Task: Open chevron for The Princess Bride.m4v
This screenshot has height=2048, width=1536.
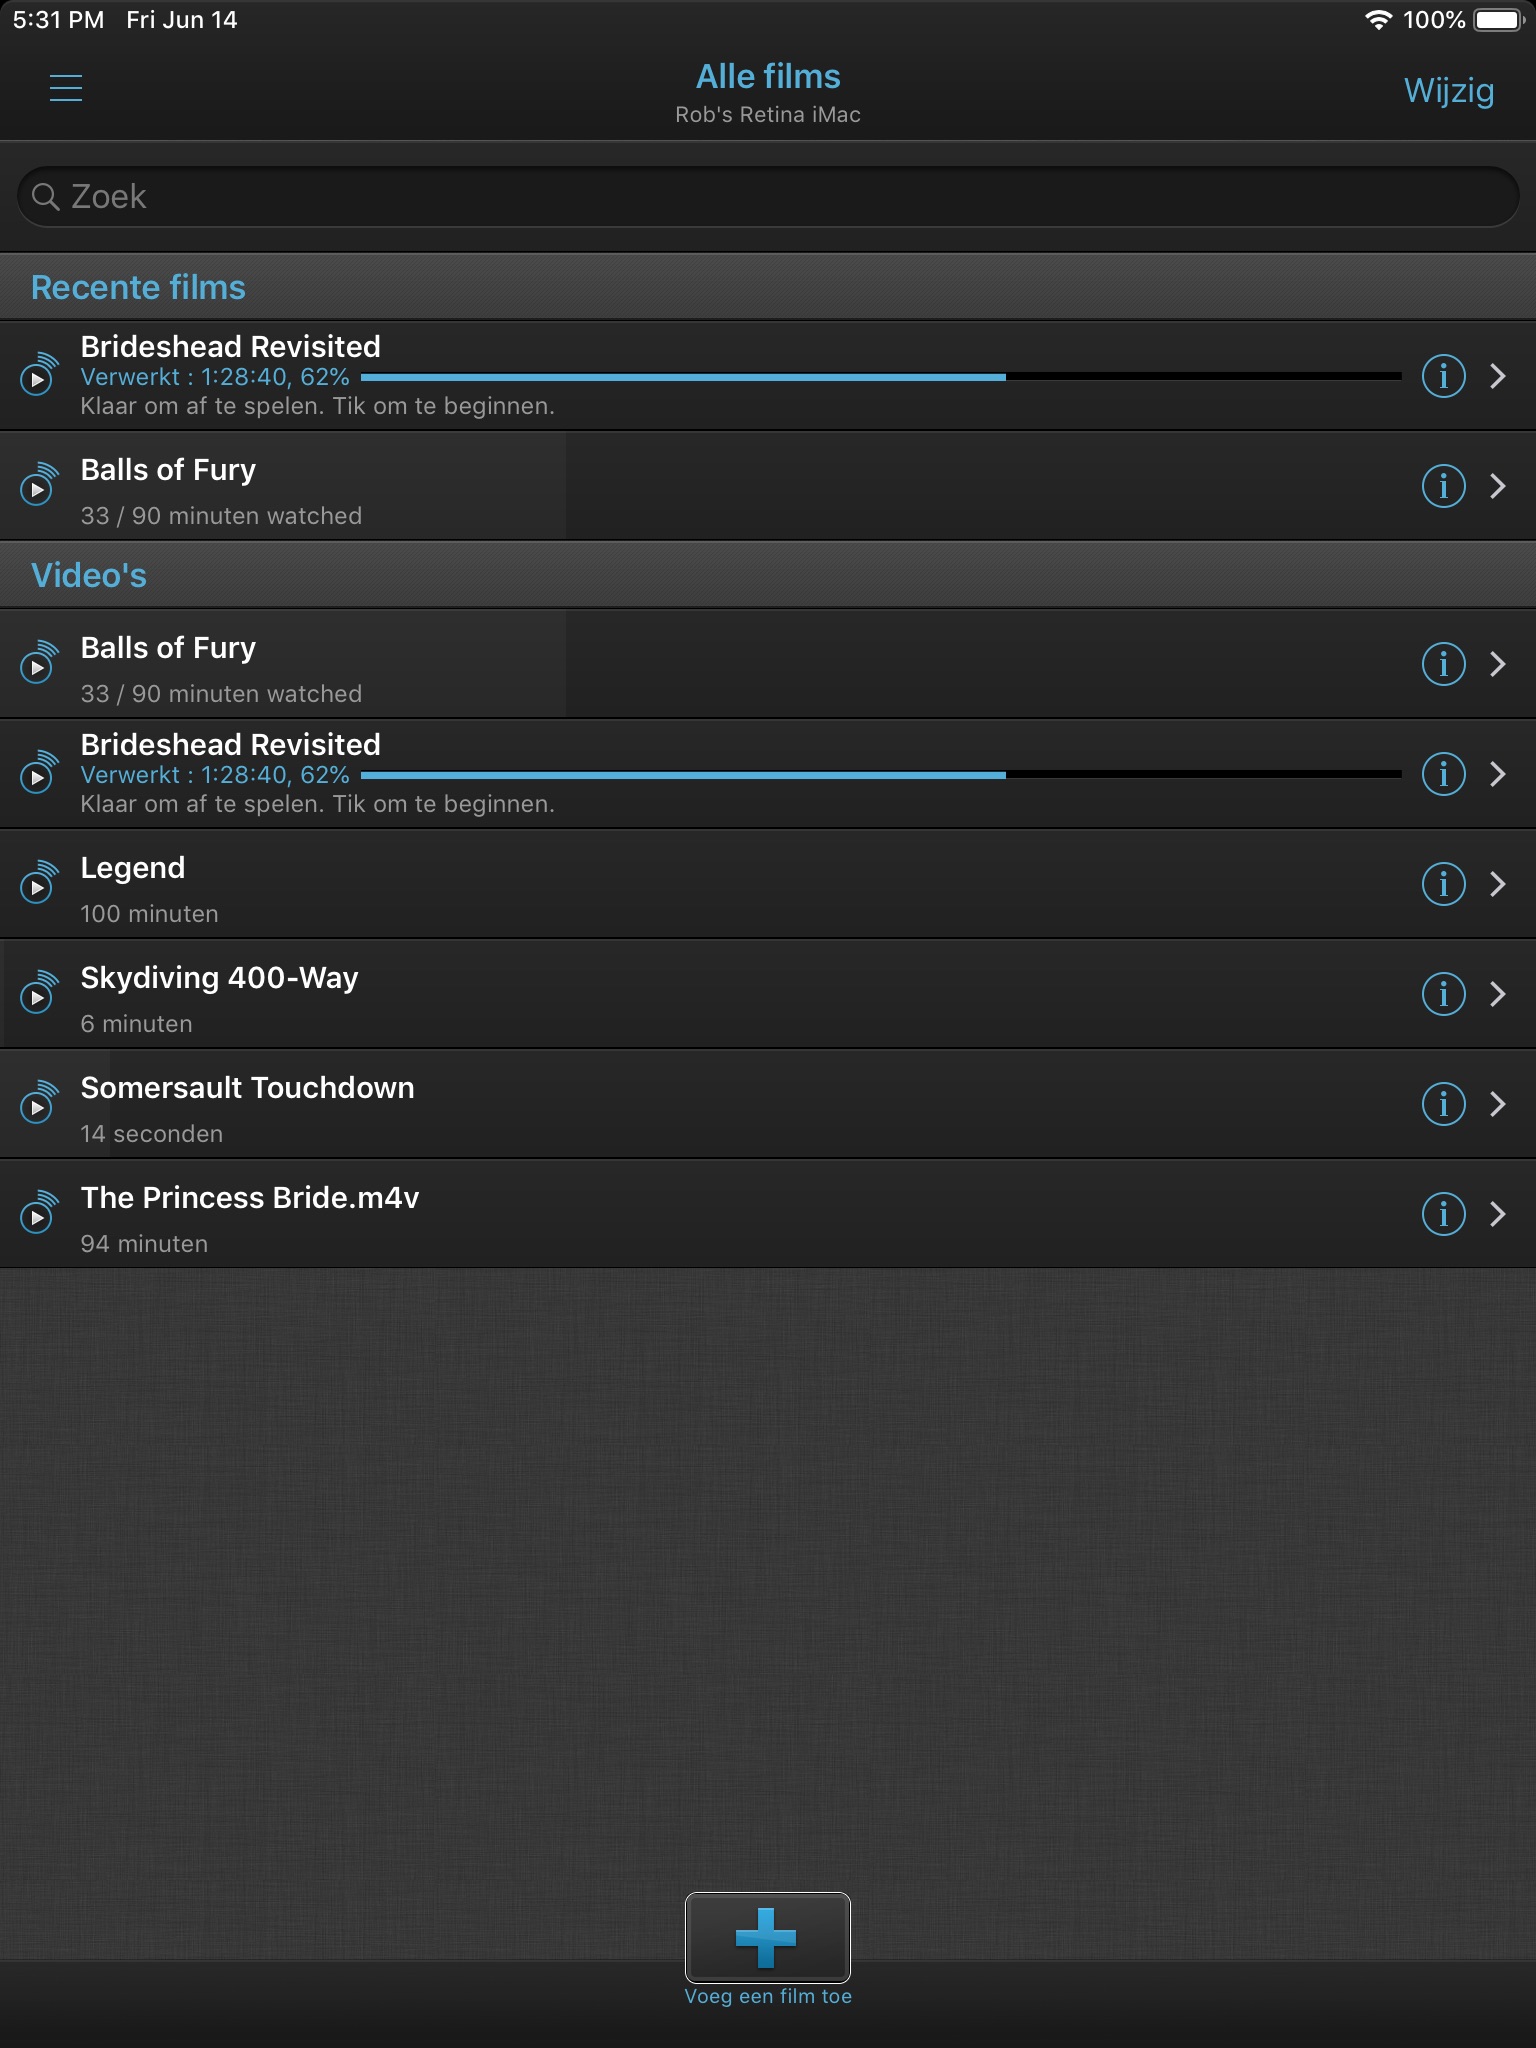Action: point(1497,1214)
